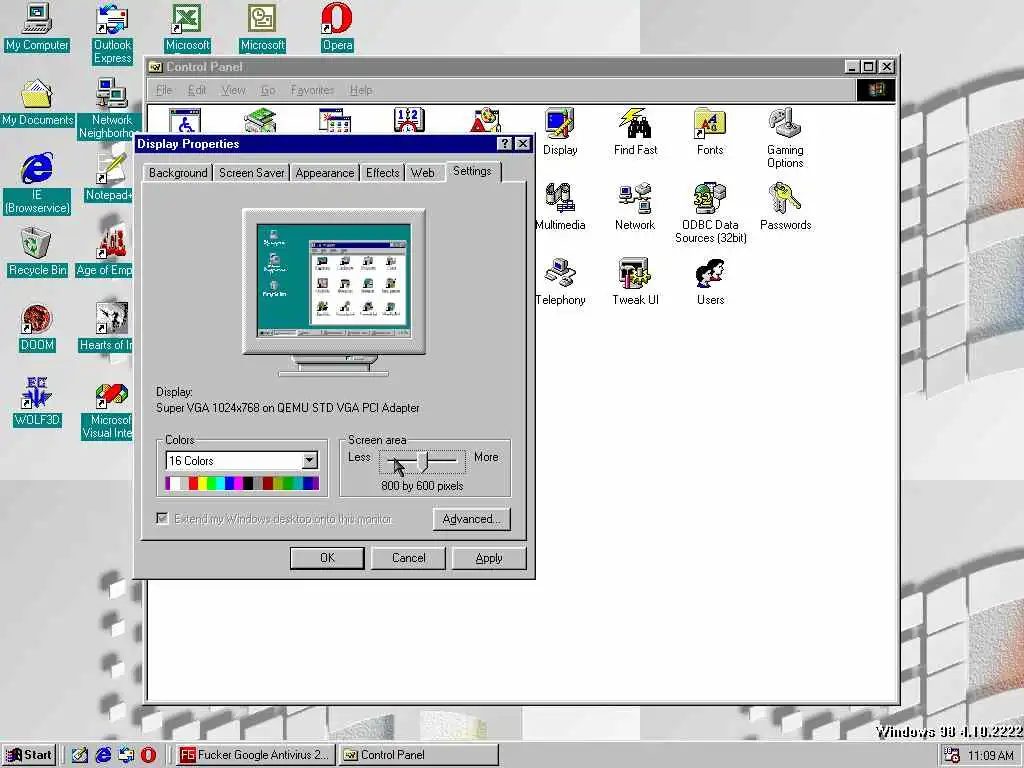Open the Display icon in Control Panel
The height and width of the screenshot is (768, 1024).
560,132
